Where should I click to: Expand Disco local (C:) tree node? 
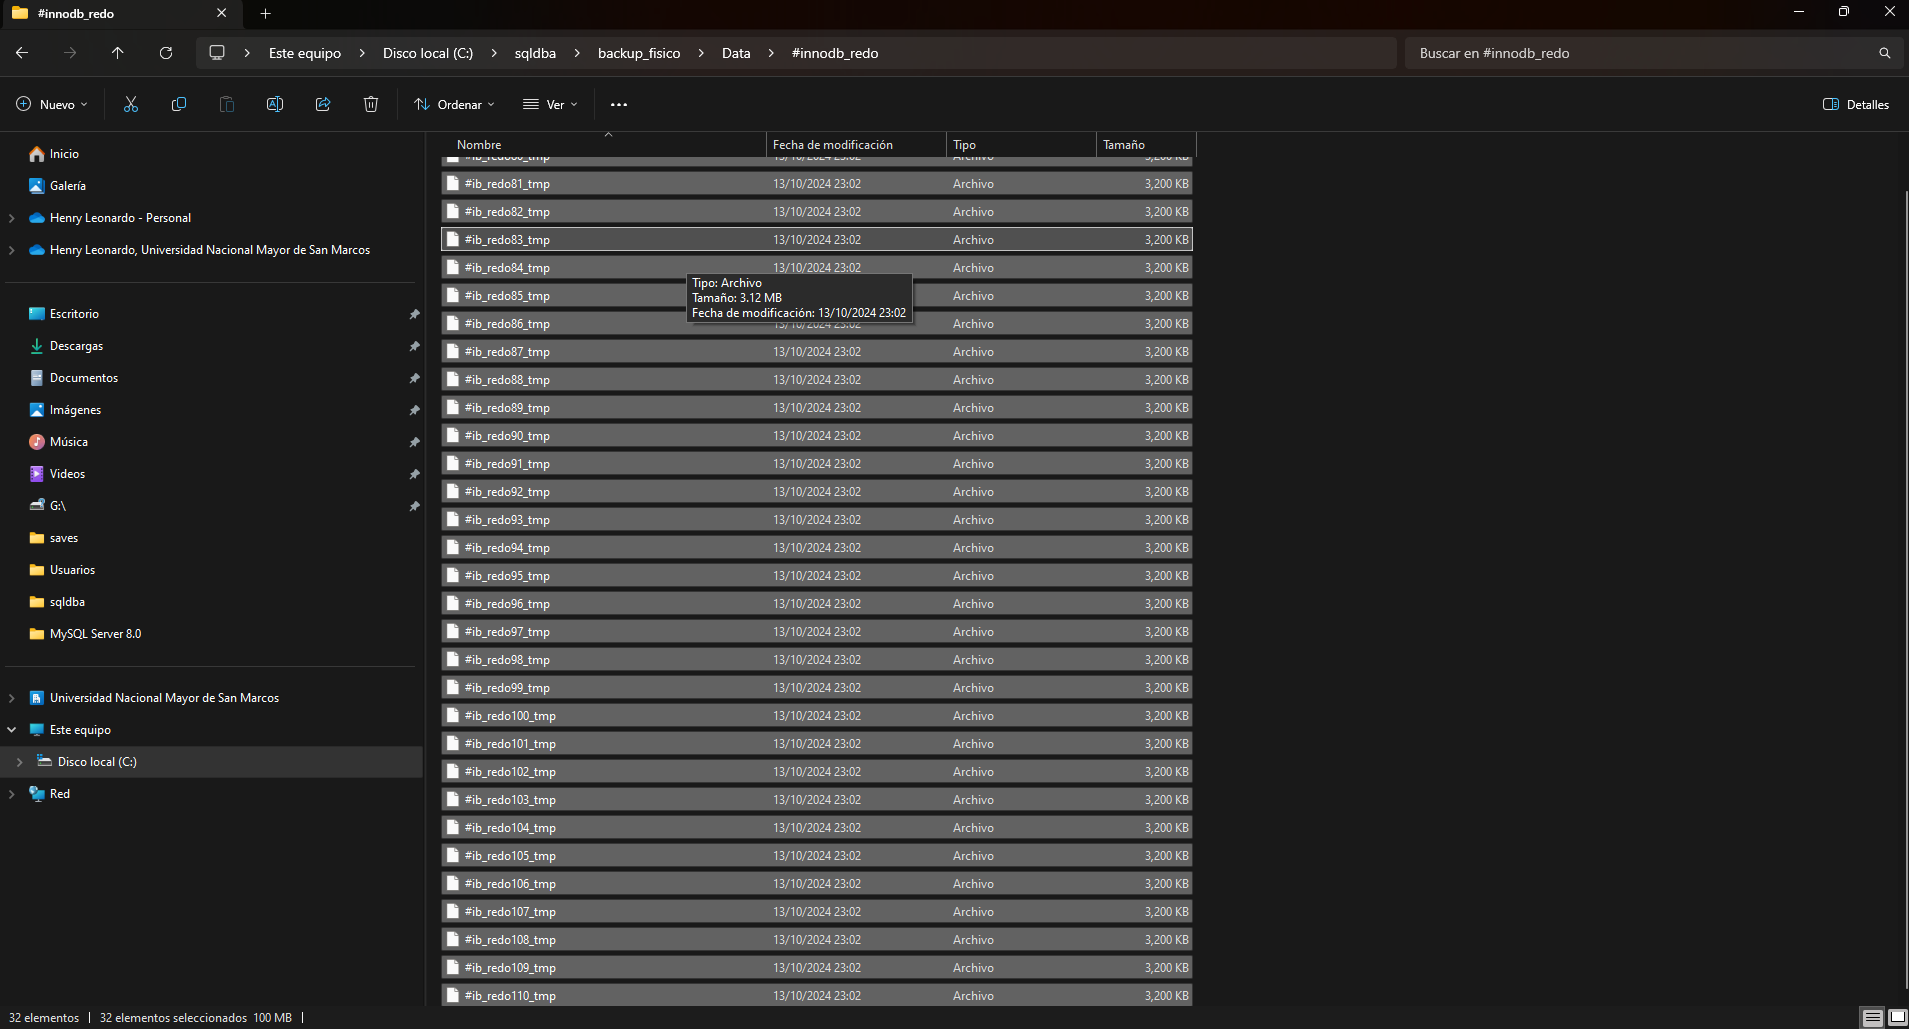(x=20, y=762)
